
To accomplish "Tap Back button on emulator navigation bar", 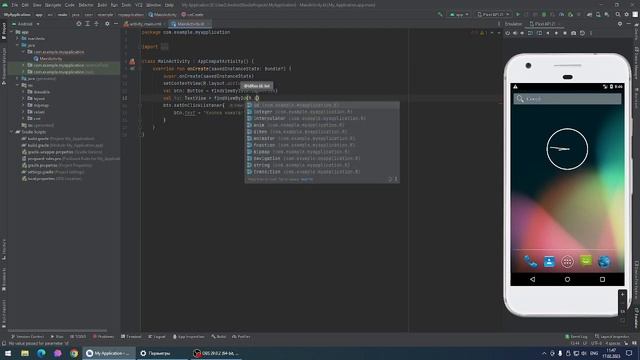I will coord(532,280).
